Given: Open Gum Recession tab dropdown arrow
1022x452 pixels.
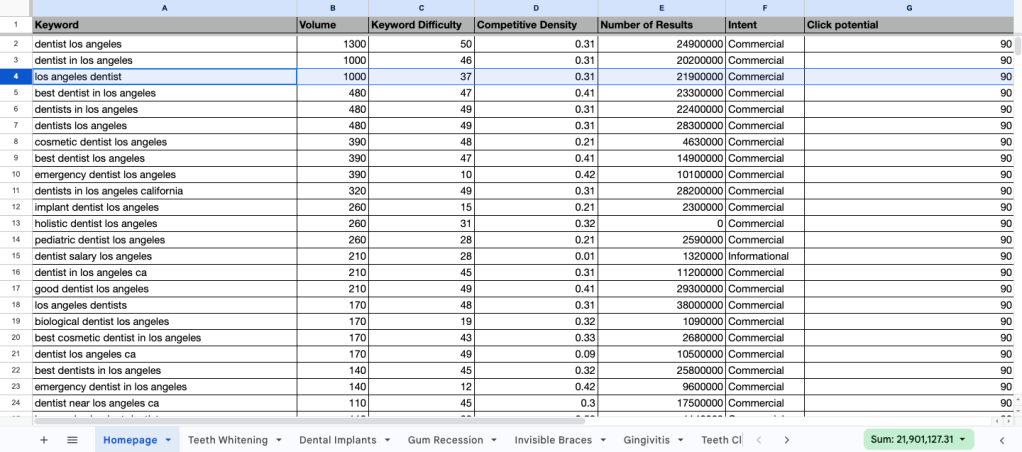Looking at the screenshot, I should point(493,440).
